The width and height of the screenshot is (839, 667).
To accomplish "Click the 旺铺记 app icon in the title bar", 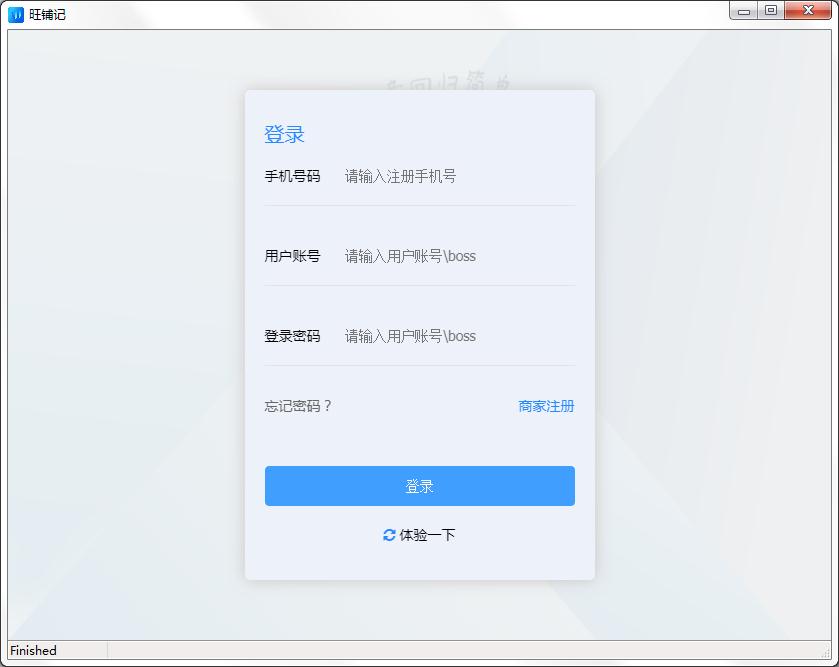I will point(14,13).
